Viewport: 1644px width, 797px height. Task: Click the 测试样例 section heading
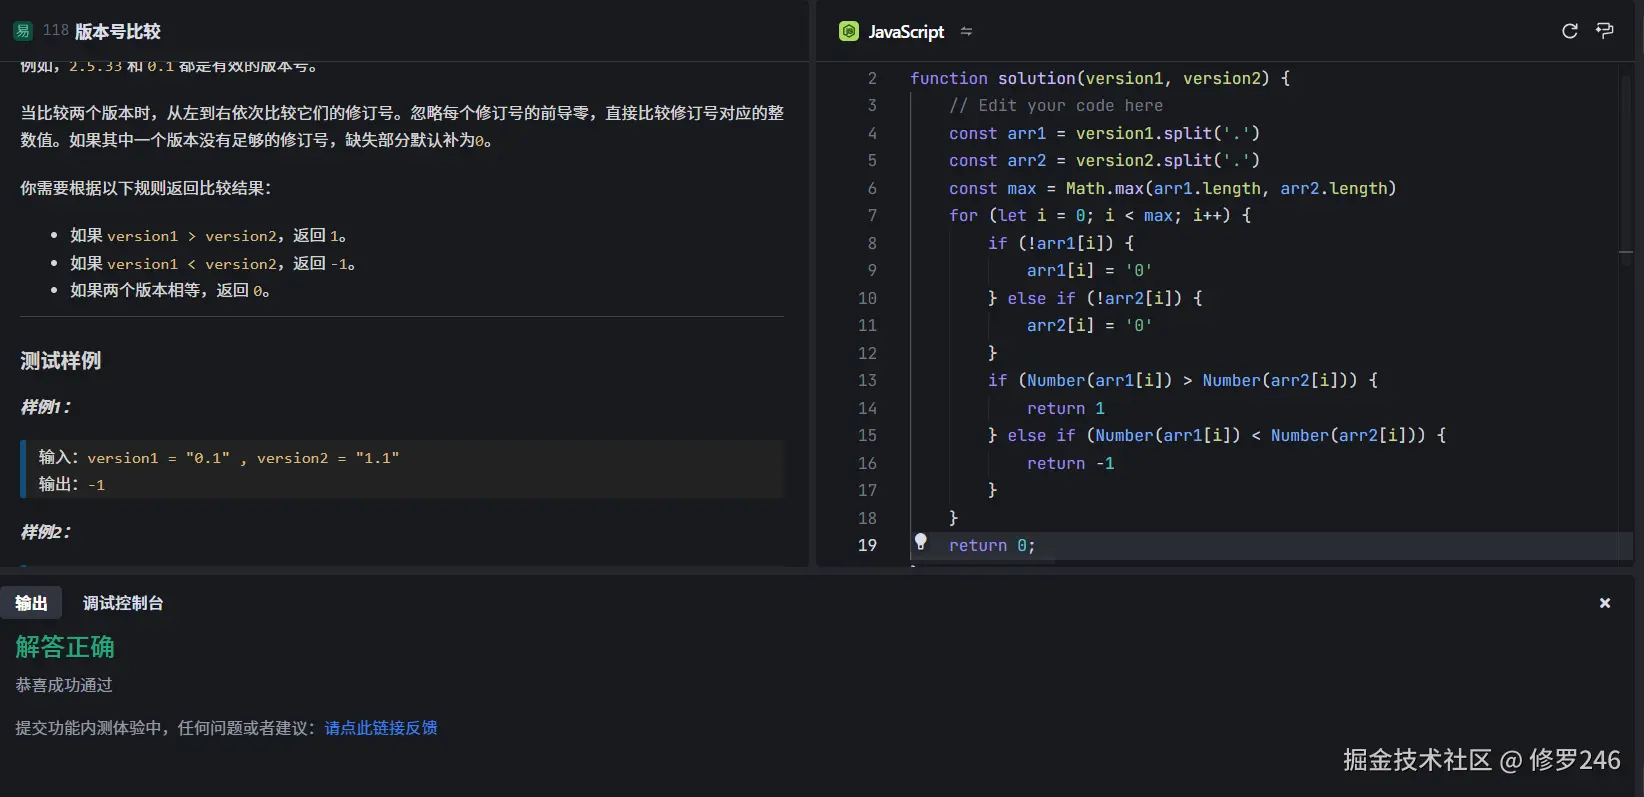tap(61, 361)
